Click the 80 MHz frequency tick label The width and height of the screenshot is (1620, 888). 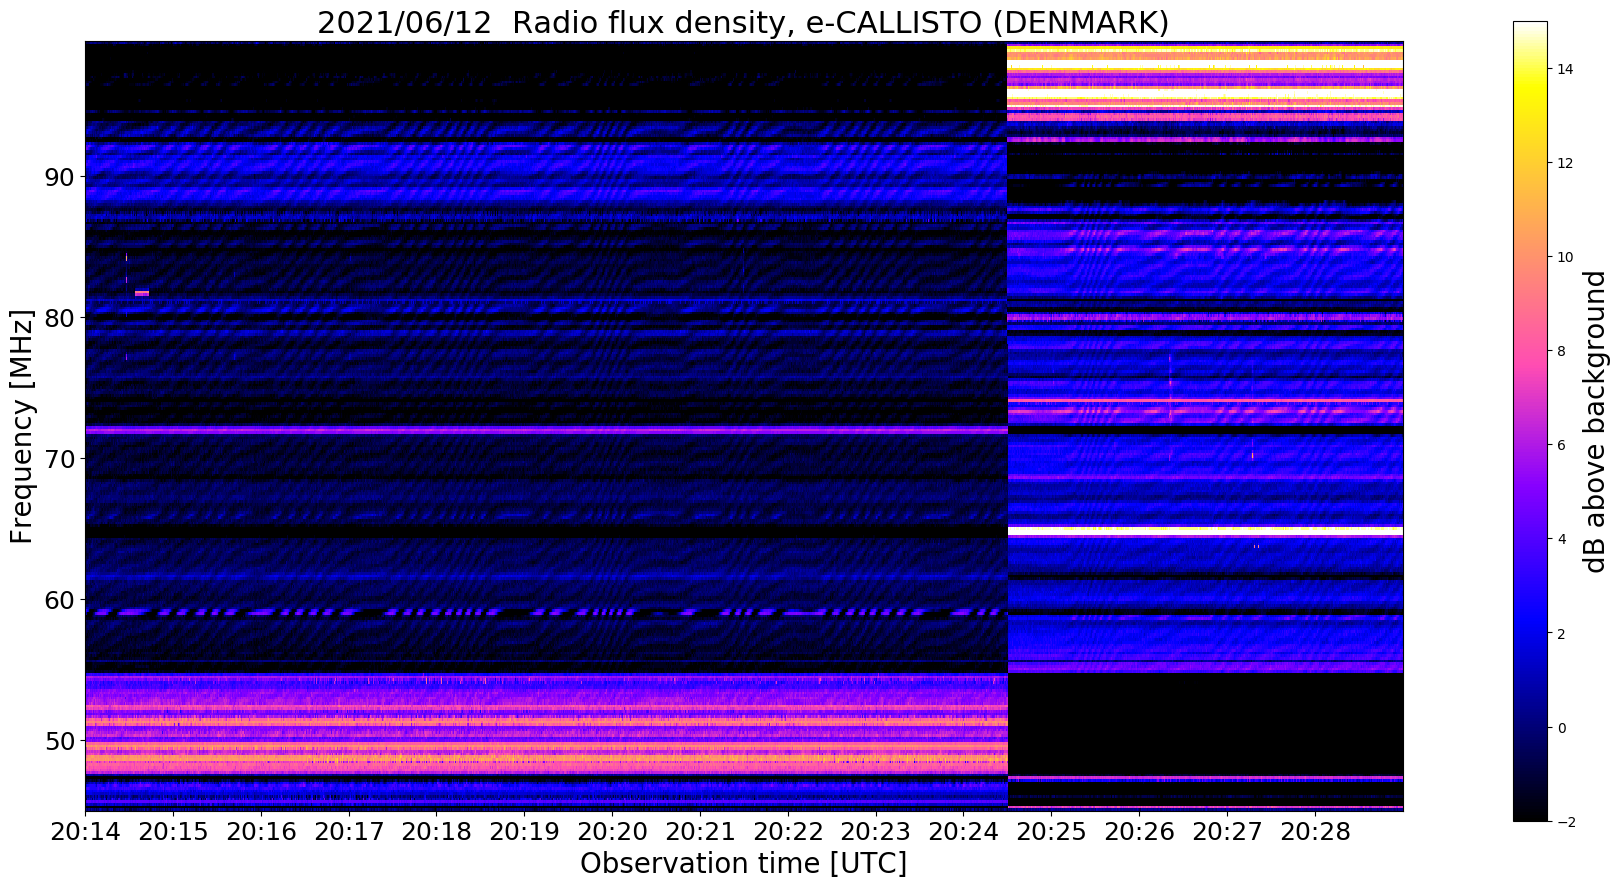58,318
